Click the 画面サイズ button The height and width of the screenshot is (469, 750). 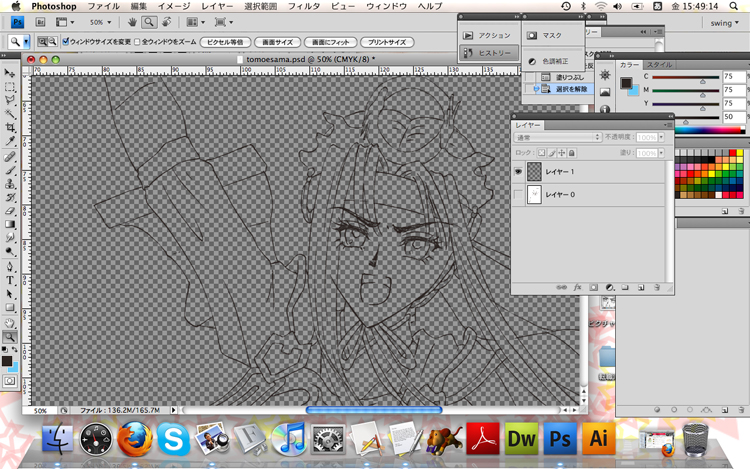[277, 42]
